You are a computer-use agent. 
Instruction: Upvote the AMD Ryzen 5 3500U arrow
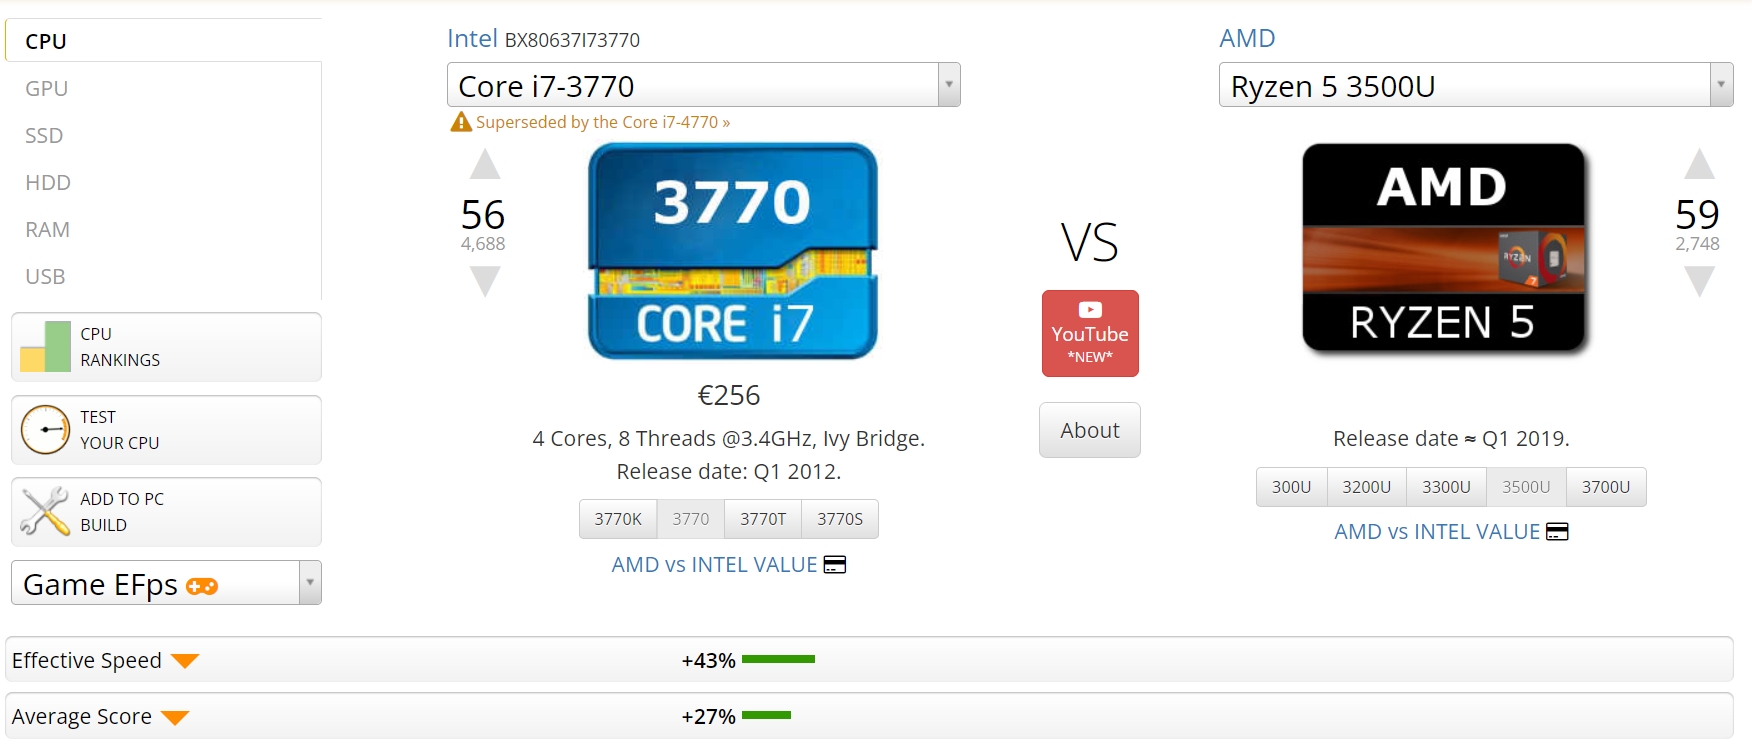click(x=1699, y=164)
